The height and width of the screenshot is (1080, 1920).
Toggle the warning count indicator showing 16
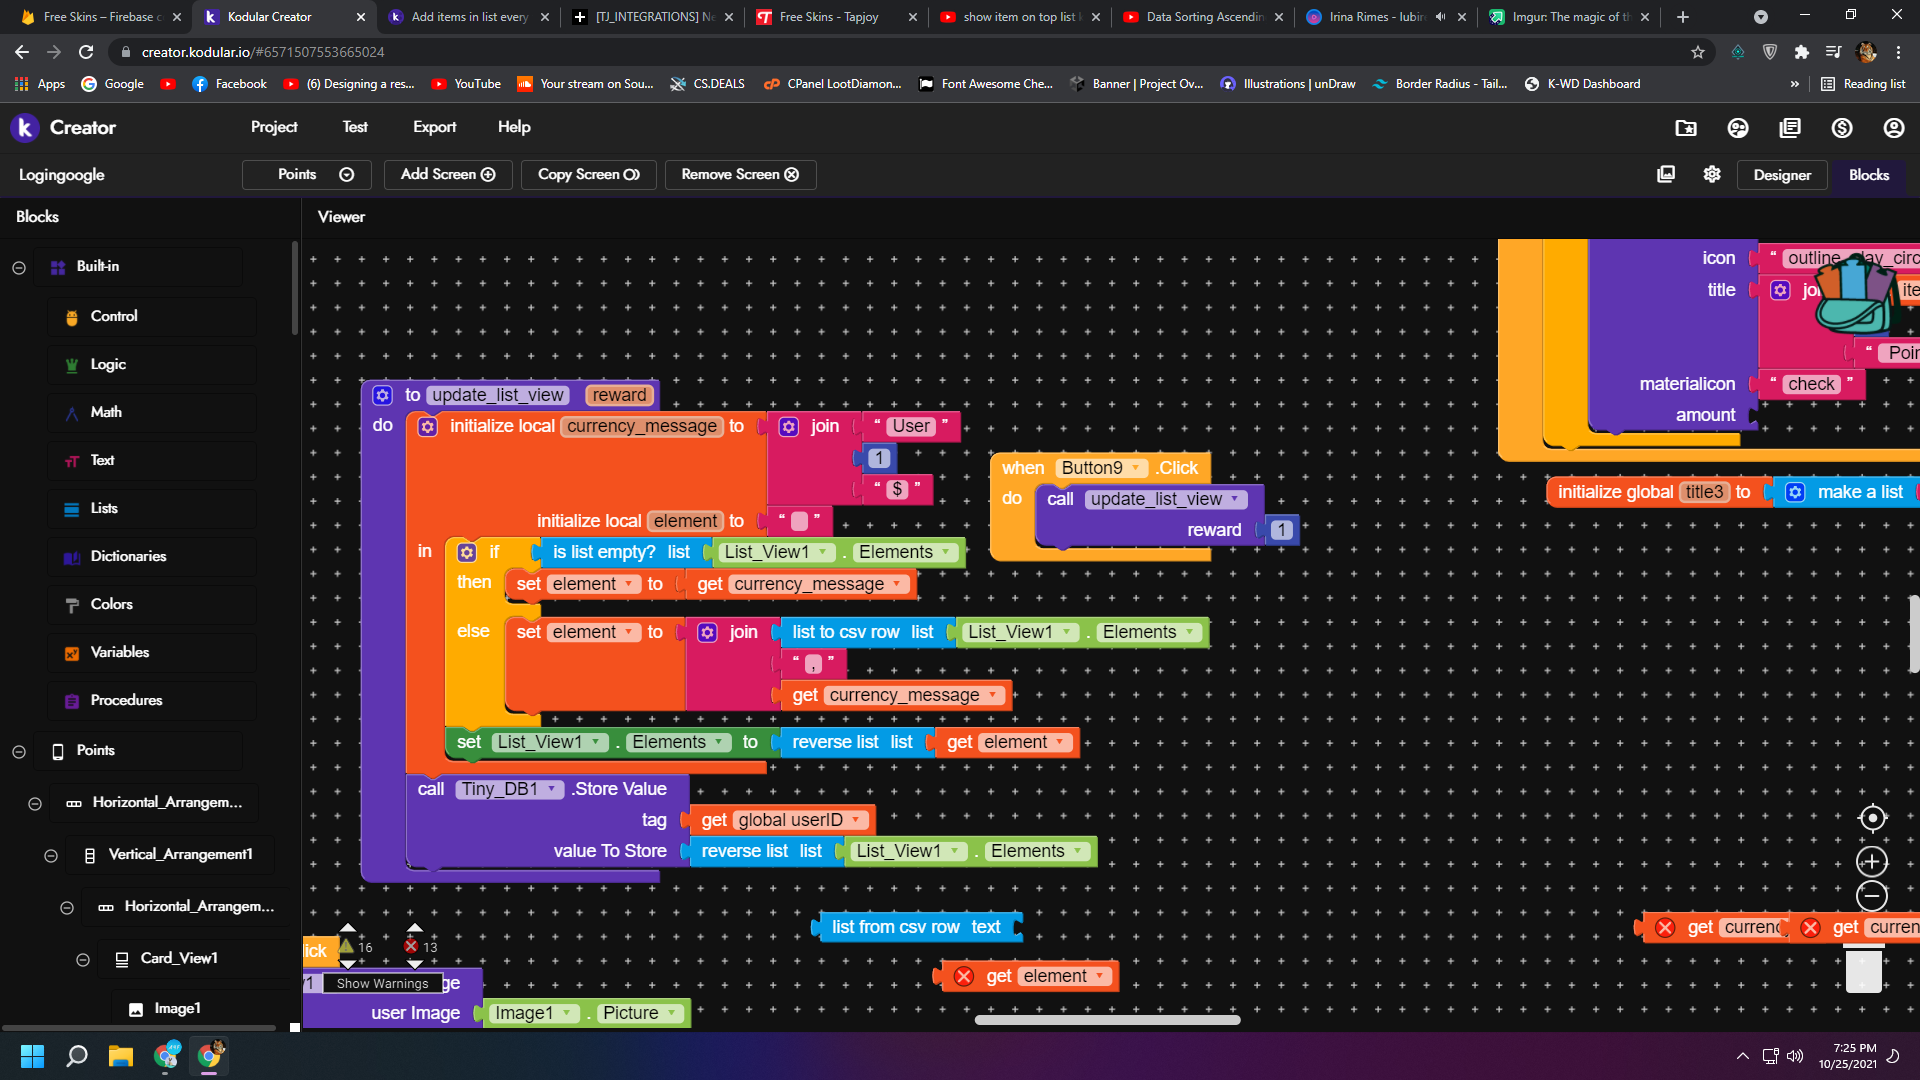click(347, 946)
